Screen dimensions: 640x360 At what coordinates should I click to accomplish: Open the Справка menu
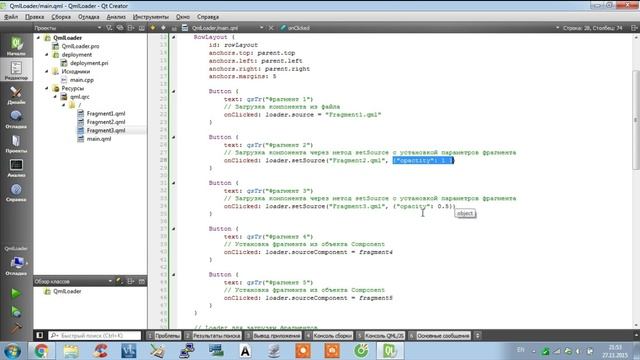(208, 17)
